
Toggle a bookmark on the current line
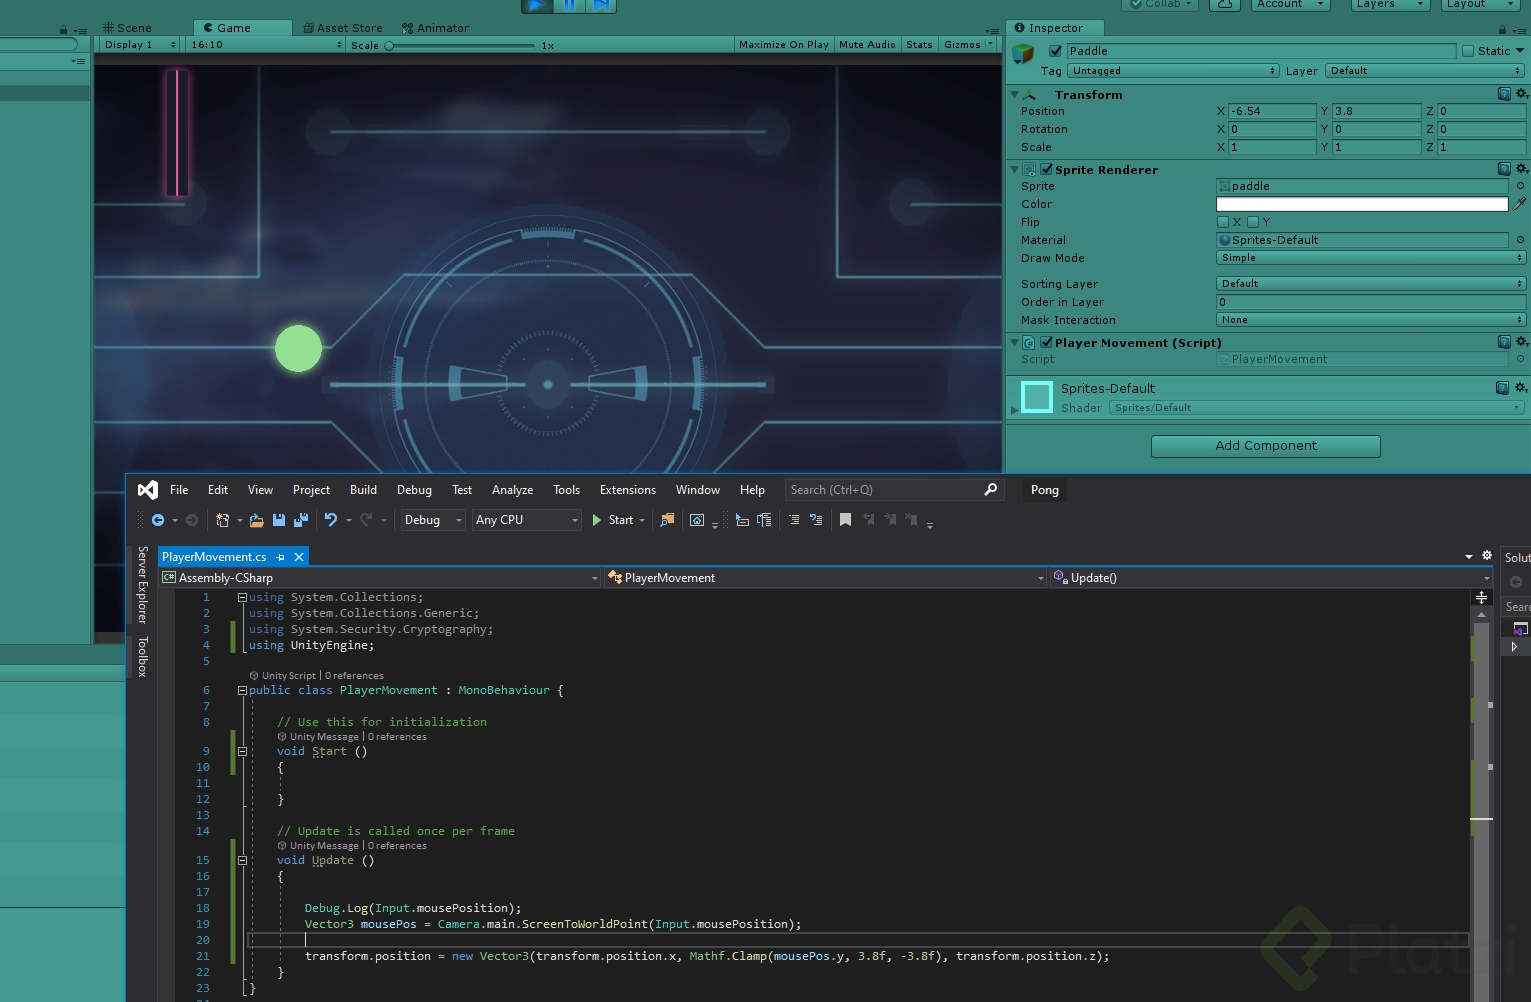tap(845, 520)
